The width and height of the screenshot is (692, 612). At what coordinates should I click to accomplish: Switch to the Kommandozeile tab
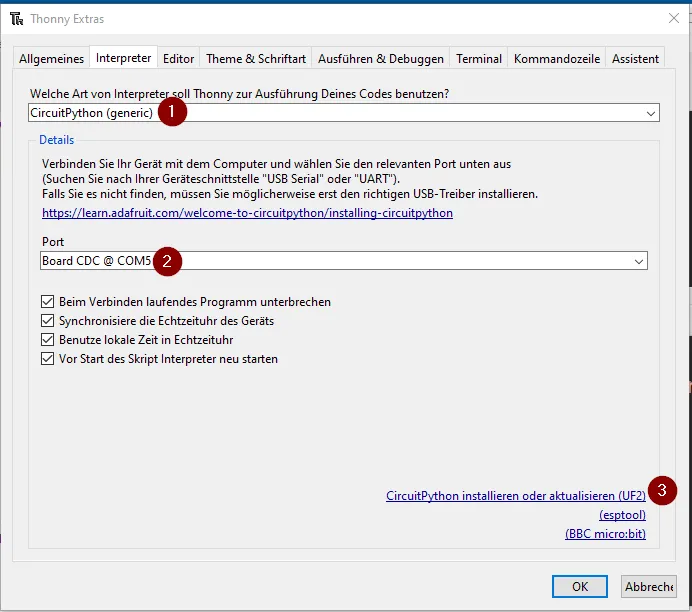(556, 59)
